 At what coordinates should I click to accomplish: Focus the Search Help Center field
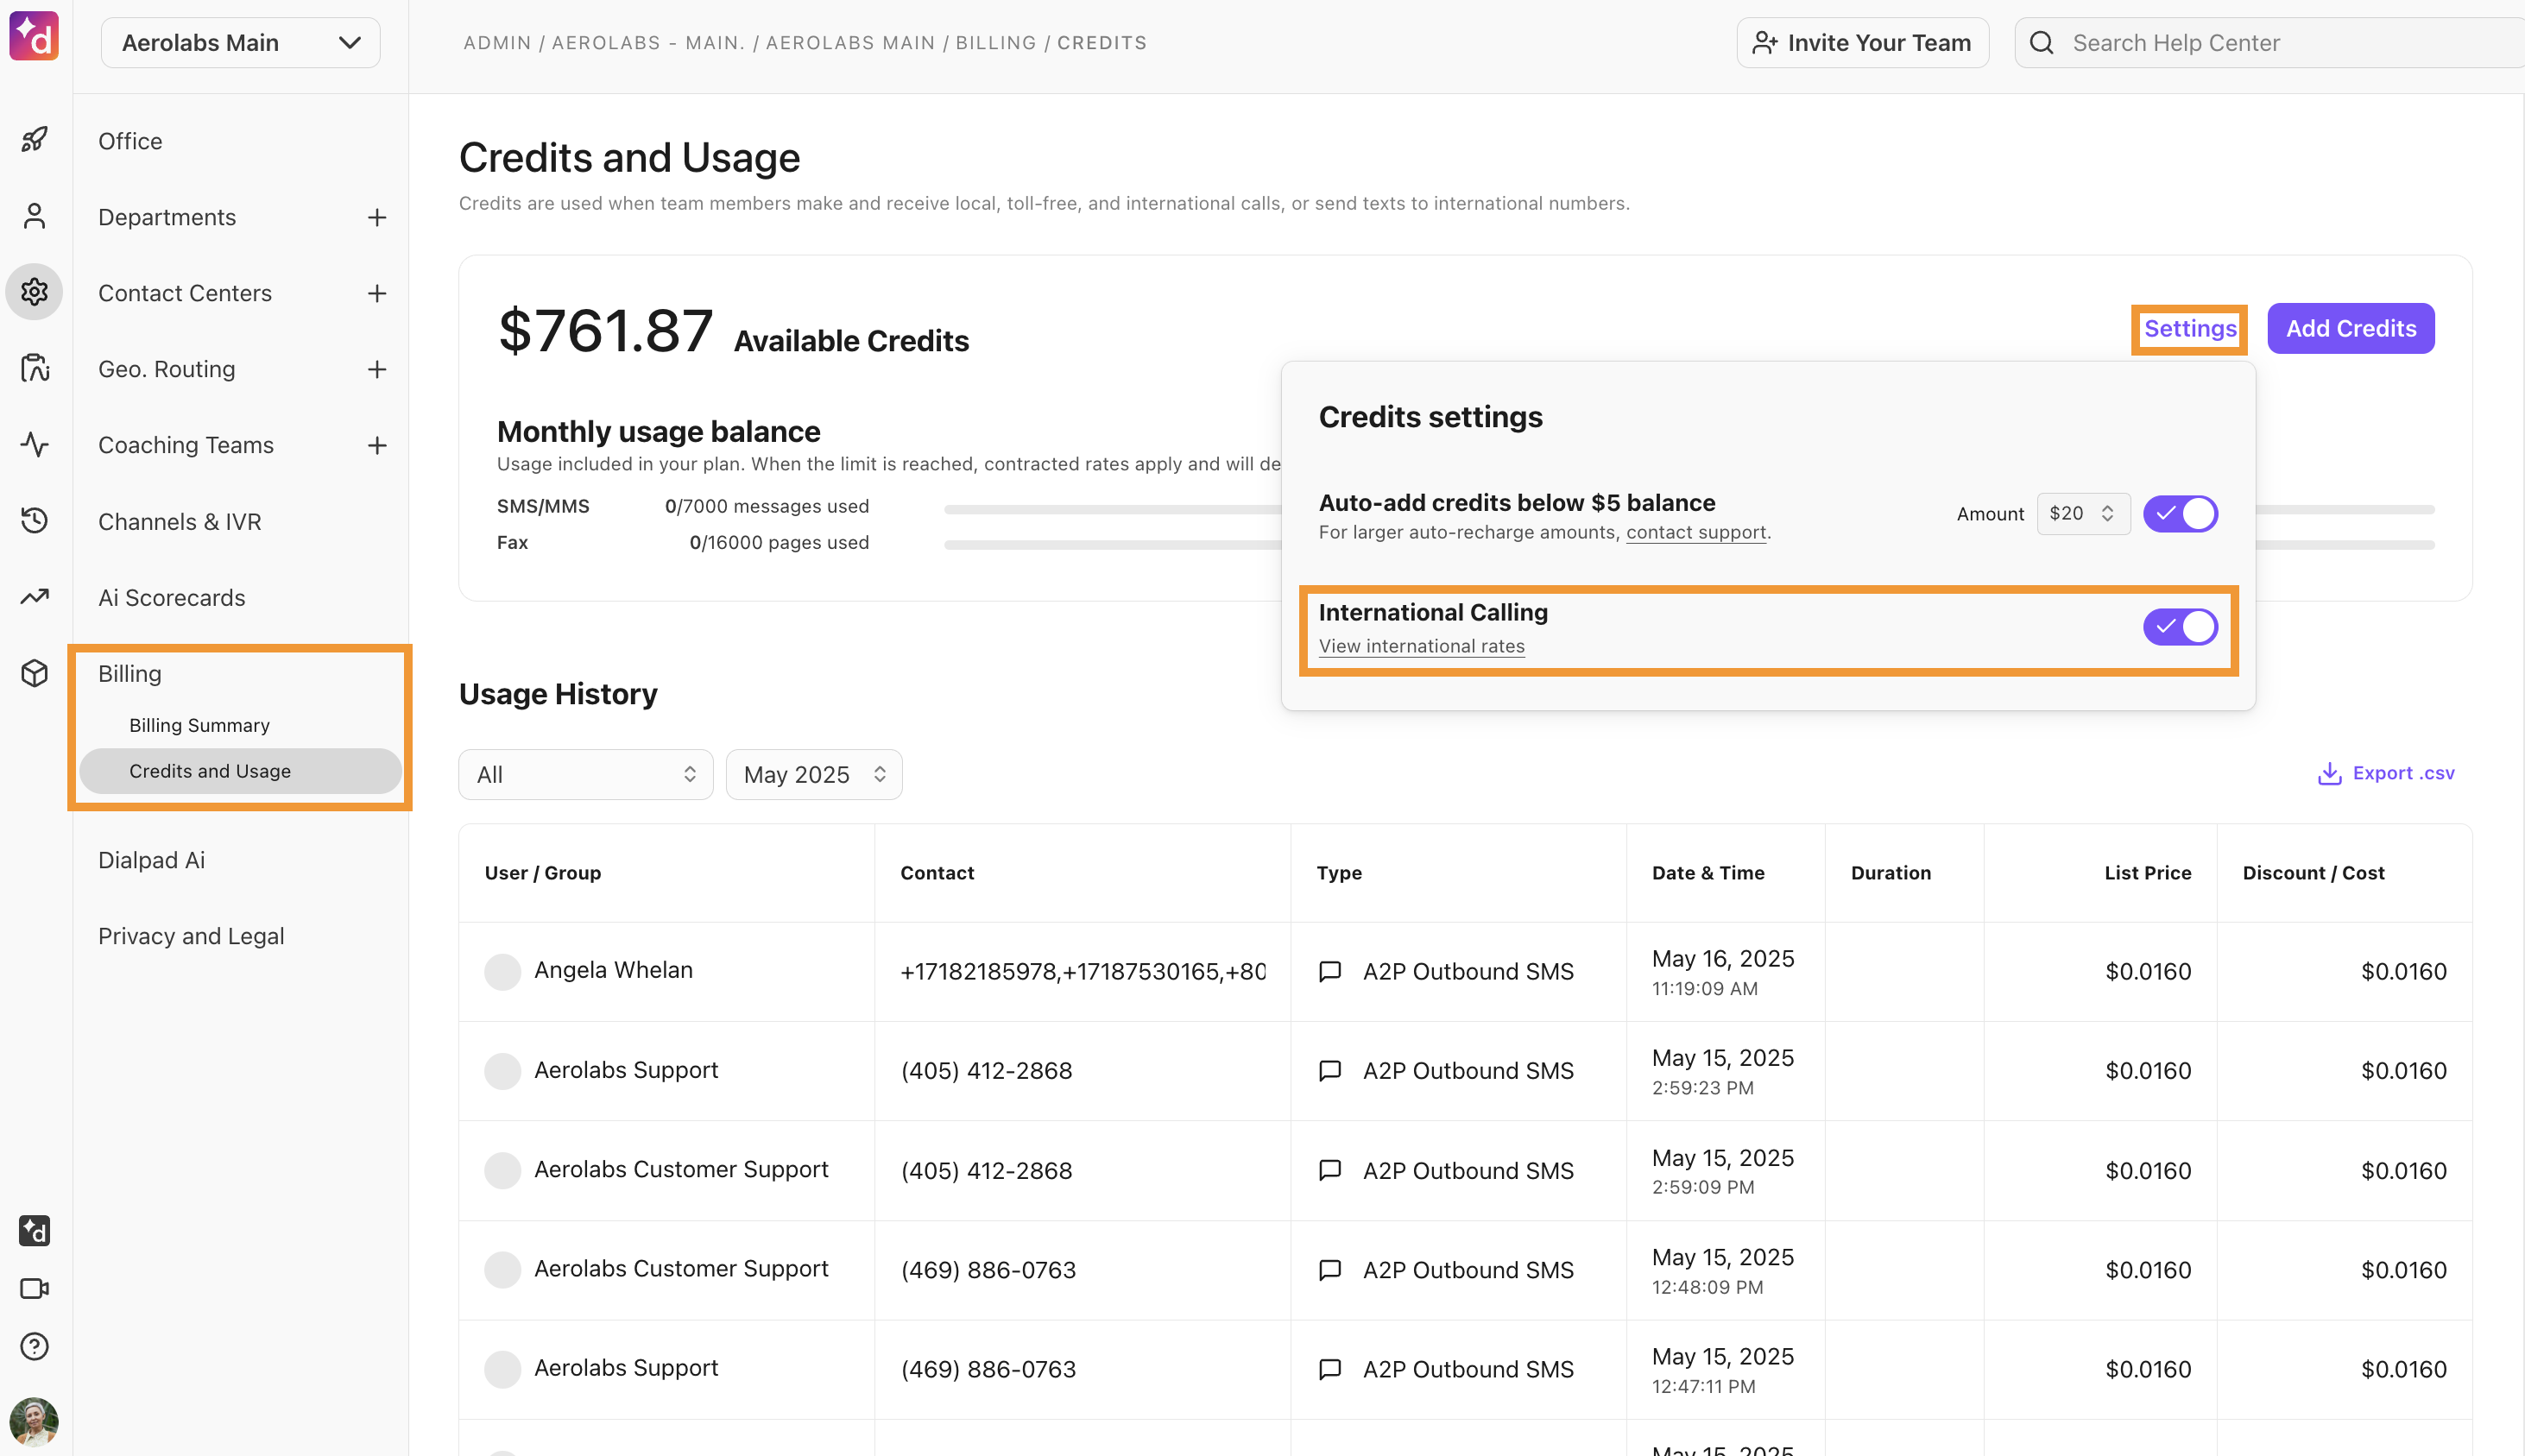click(2270, 42)
